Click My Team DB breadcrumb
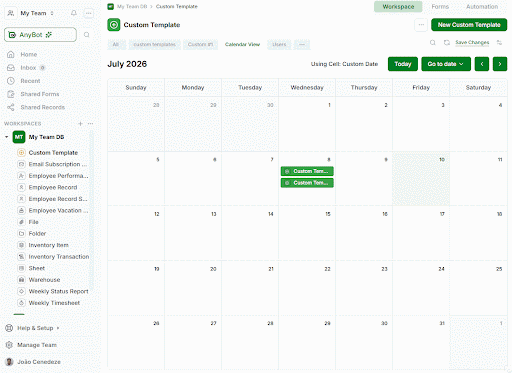 coord(132,6)
